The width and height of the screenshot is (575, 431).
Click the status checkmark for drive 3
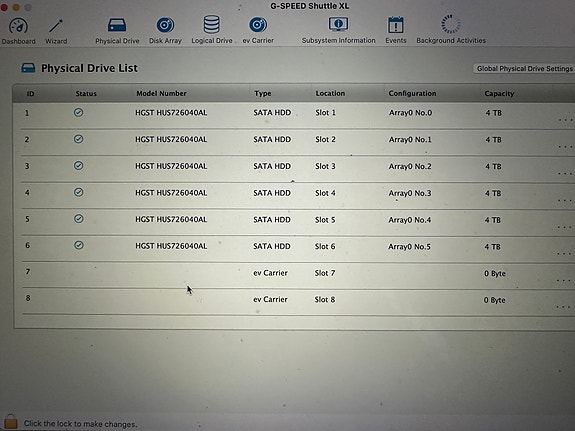tap(78, 165)
